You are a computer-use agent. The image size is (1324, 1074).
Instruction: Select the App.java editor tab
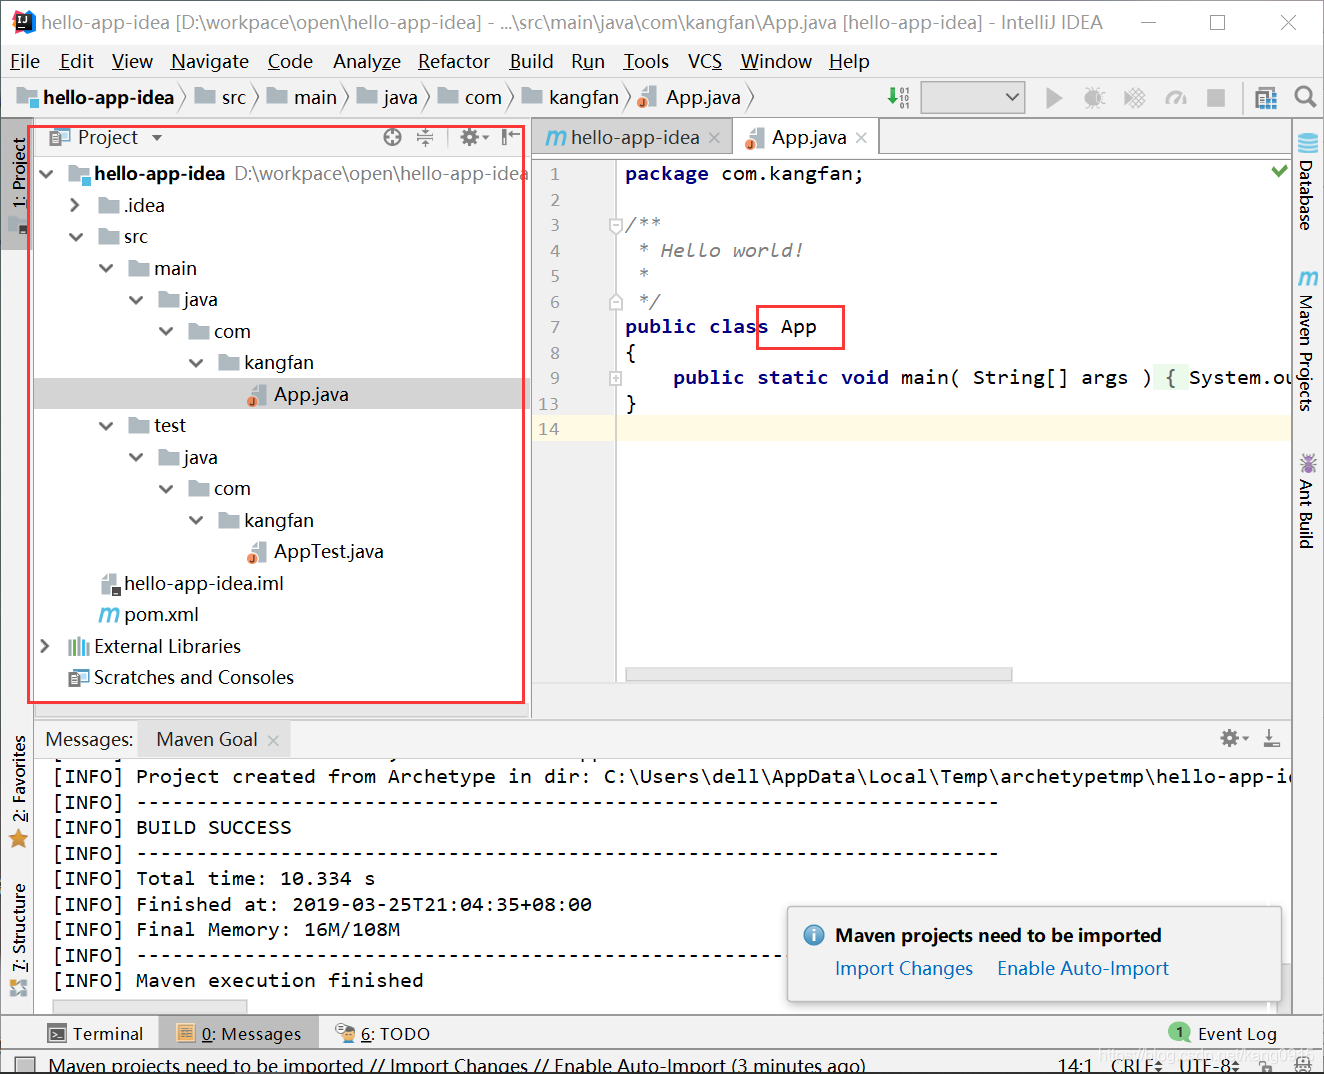pyautogui.click(x=808, y=137)
